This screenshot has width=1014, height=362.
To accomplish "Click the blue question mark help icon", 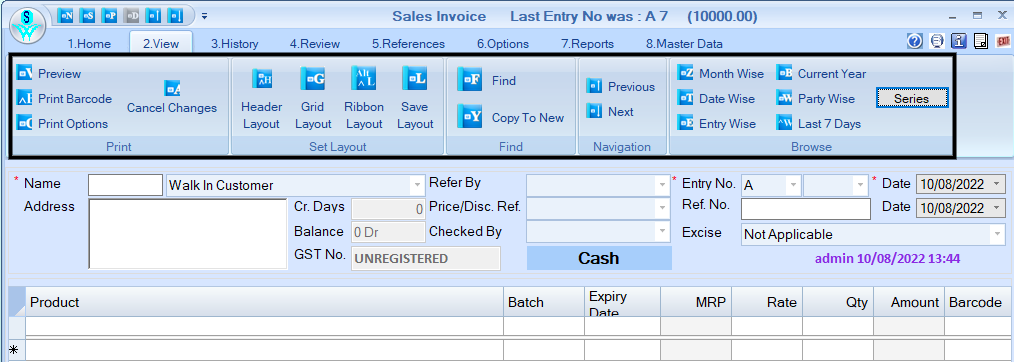I will pyautogui.click(x=914, y=41).
